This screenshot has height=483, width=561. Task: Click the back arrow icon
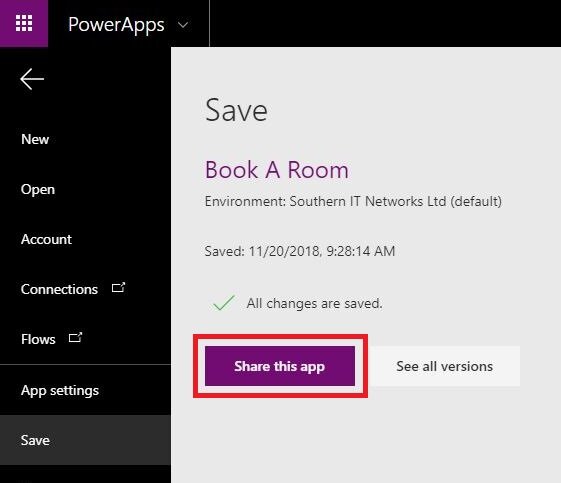click(32, 79)
